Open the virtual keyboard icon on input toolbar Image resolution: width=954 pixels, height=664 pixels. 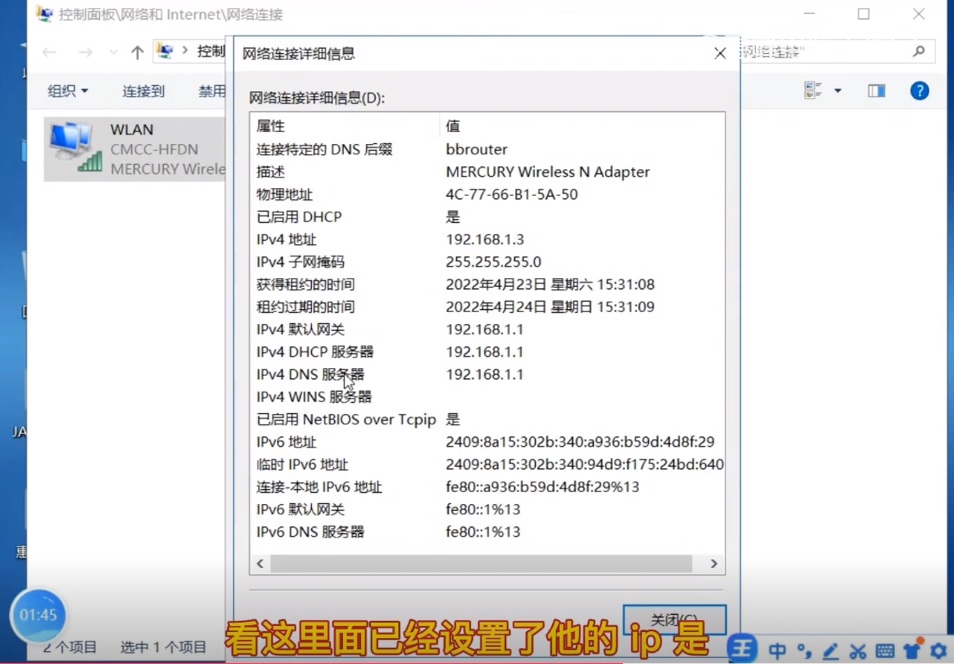pyautogui.click(x=884, y=650)
